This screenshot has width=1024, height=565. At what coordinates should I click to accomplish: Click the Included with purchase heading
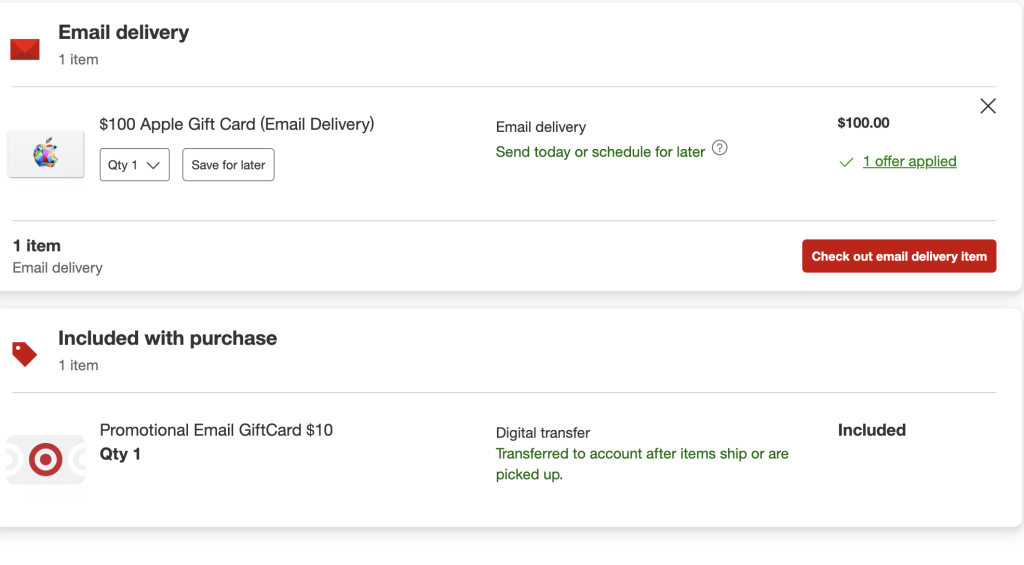click(x=167, y=338)
